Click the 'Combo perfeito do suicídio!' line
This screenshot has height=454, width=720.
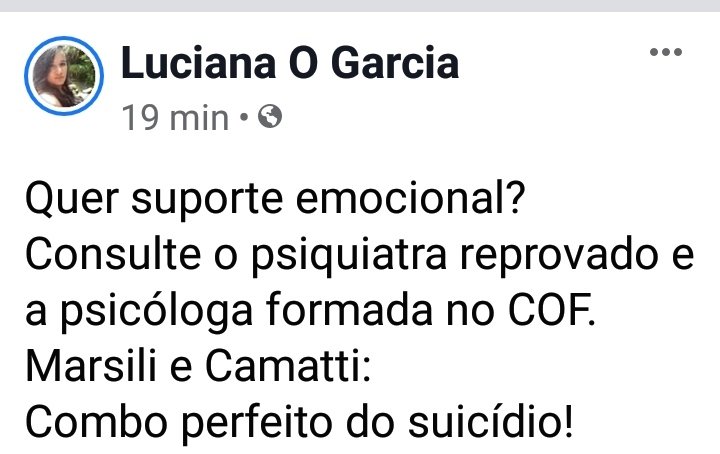click(x=299, y=422)
